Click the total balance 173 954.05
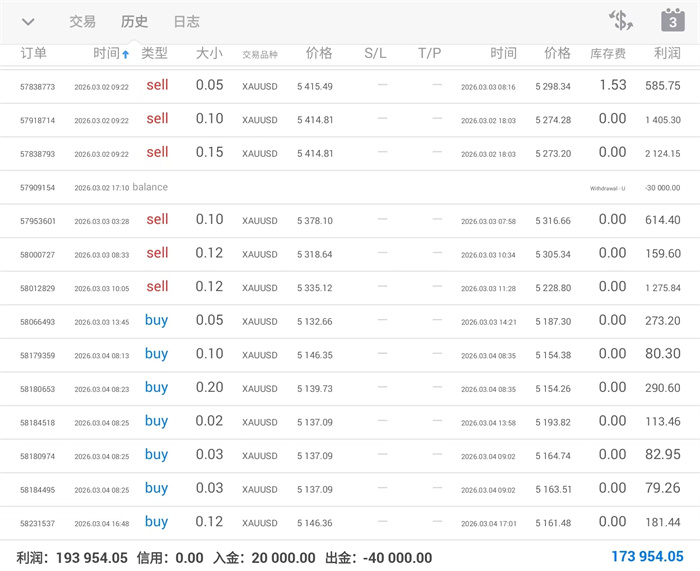 point(647,557)
